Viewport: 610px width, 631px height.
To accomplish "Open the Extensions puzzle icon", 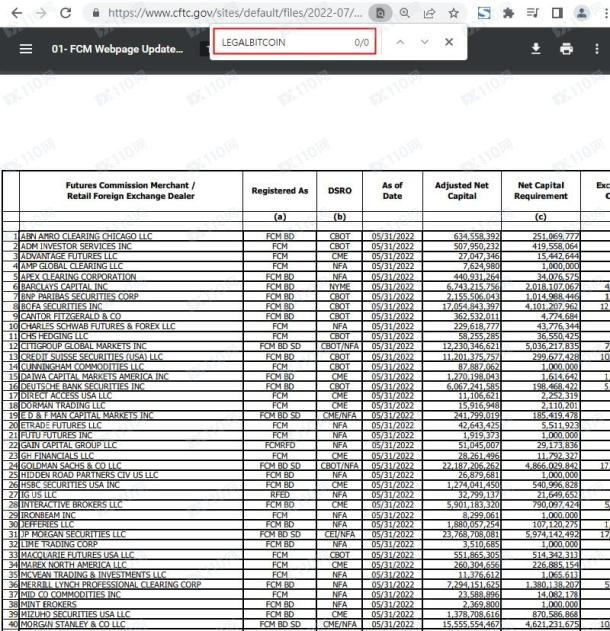I will [x=509, y=14].
